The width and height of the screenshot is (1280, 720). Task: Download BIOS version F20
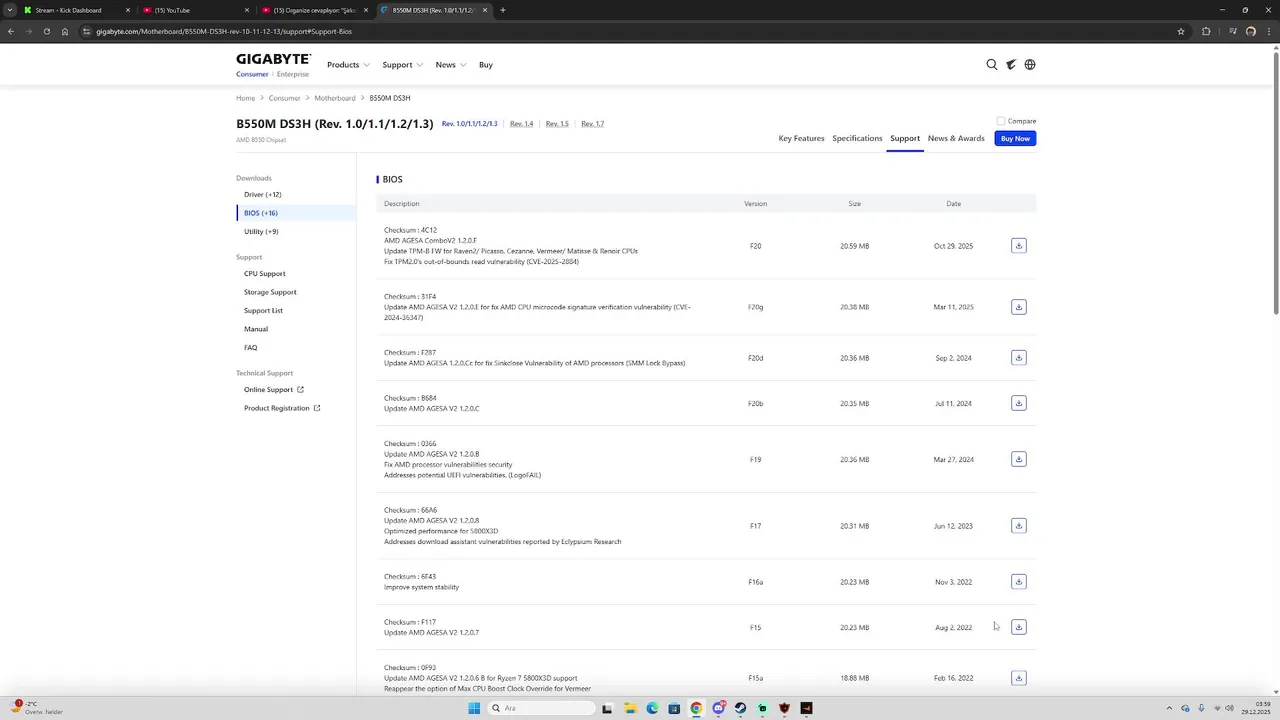(x=1018, y=246)
